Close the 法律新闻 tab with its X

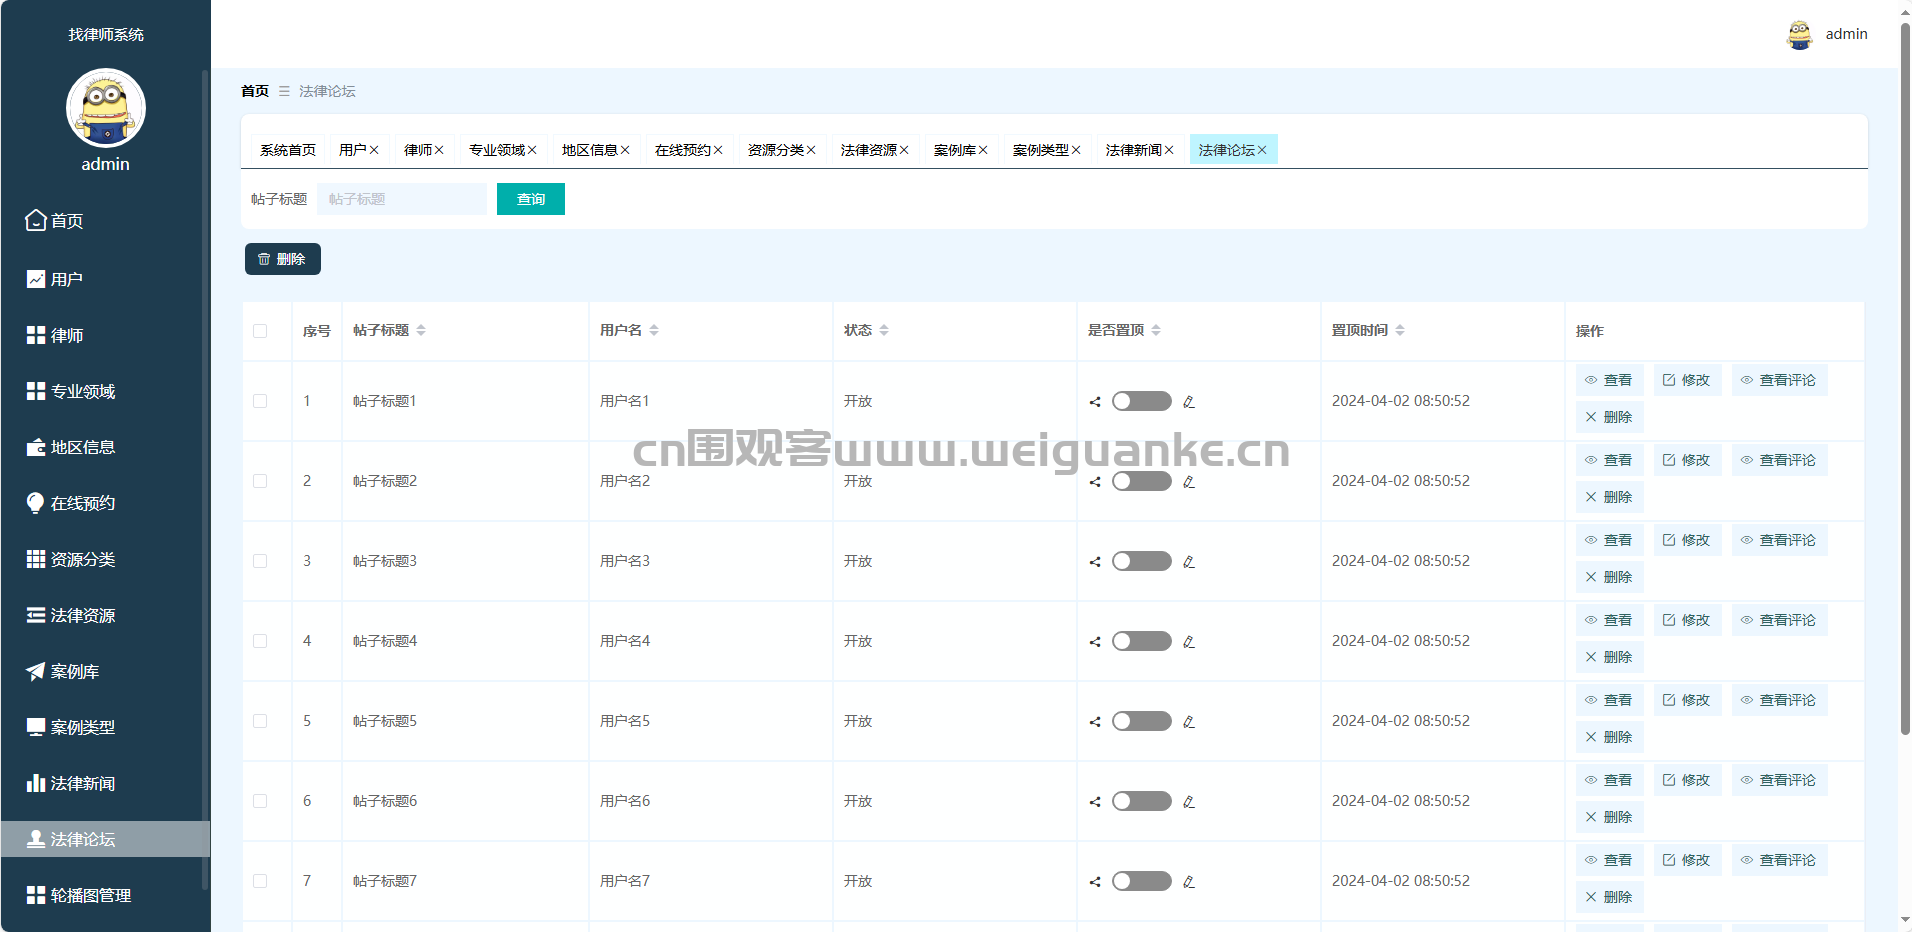[1169, 150]
